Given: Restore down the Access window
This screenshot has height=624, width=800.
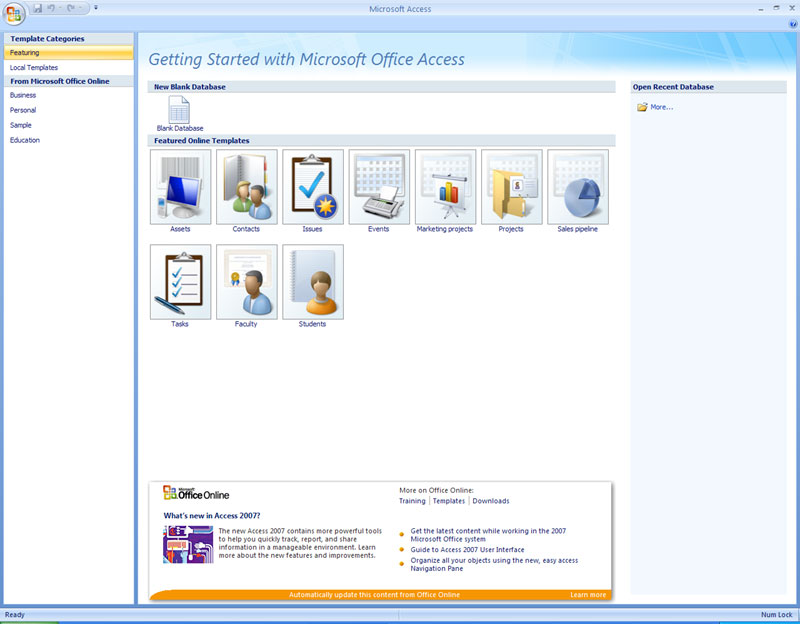Looking at the screenshot, I should pyautogui.click(x=776, y=8).
